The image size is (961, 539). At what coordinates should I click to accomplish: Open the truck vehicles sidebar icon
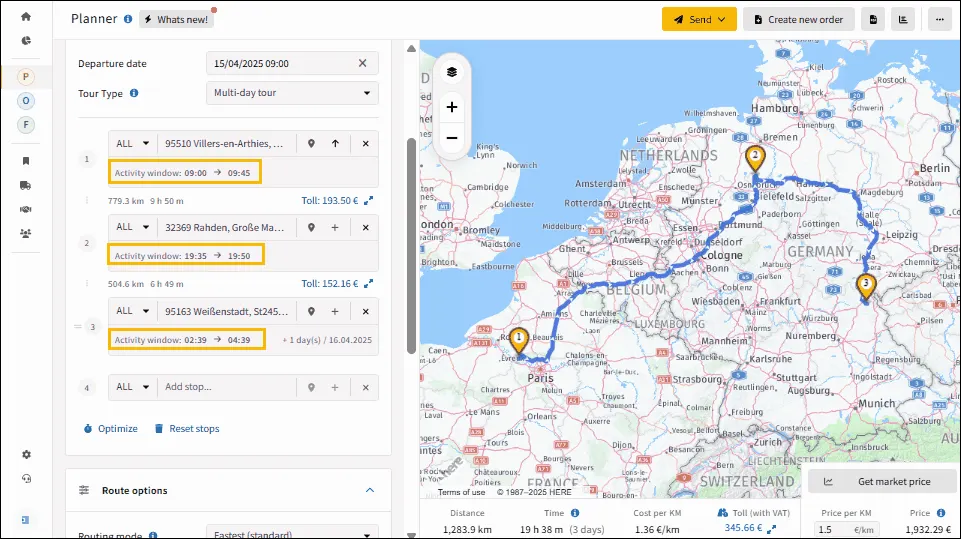click(x=26, y=185)
